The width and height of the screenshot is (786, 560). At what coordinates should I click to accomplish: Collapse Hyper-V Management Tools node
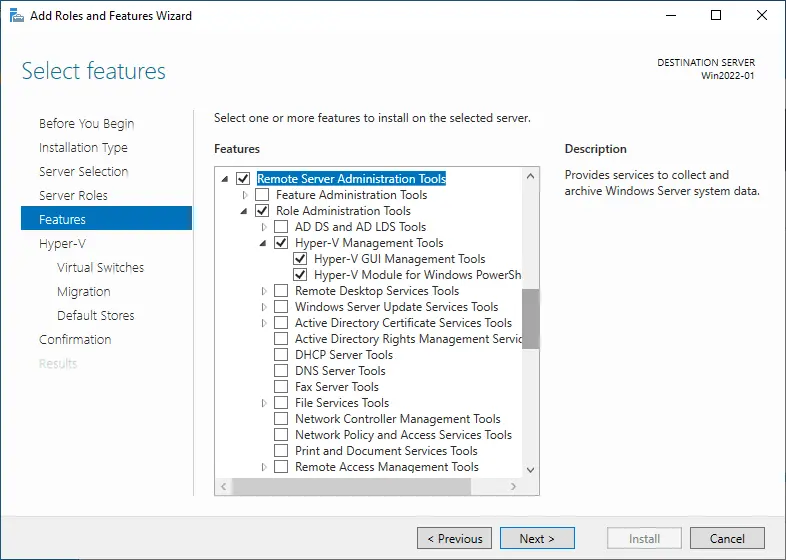tap(263, 243)
